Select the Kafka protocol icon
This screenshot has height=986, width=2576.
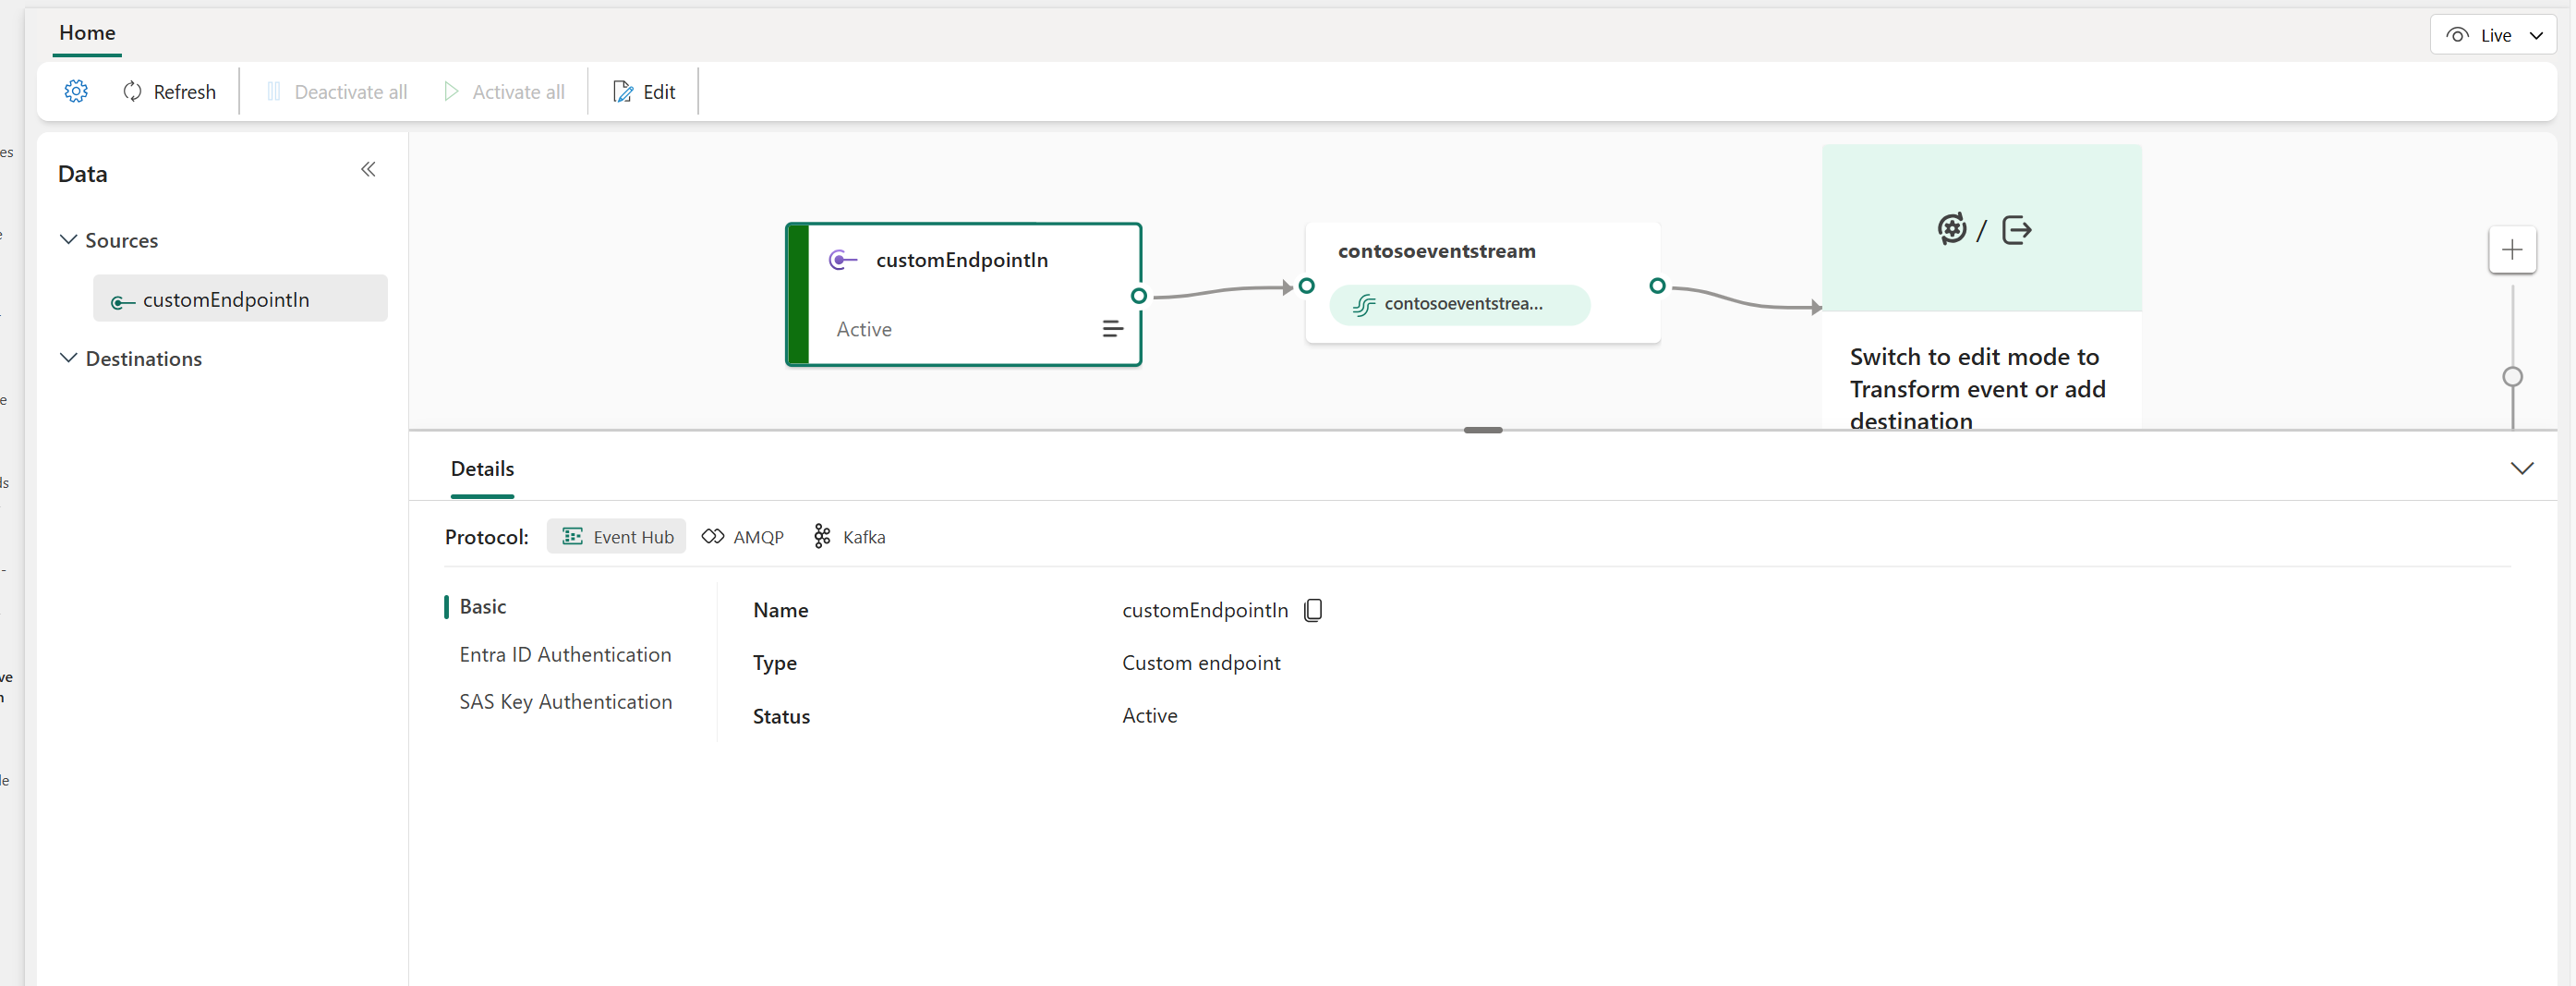coord(821,536)
